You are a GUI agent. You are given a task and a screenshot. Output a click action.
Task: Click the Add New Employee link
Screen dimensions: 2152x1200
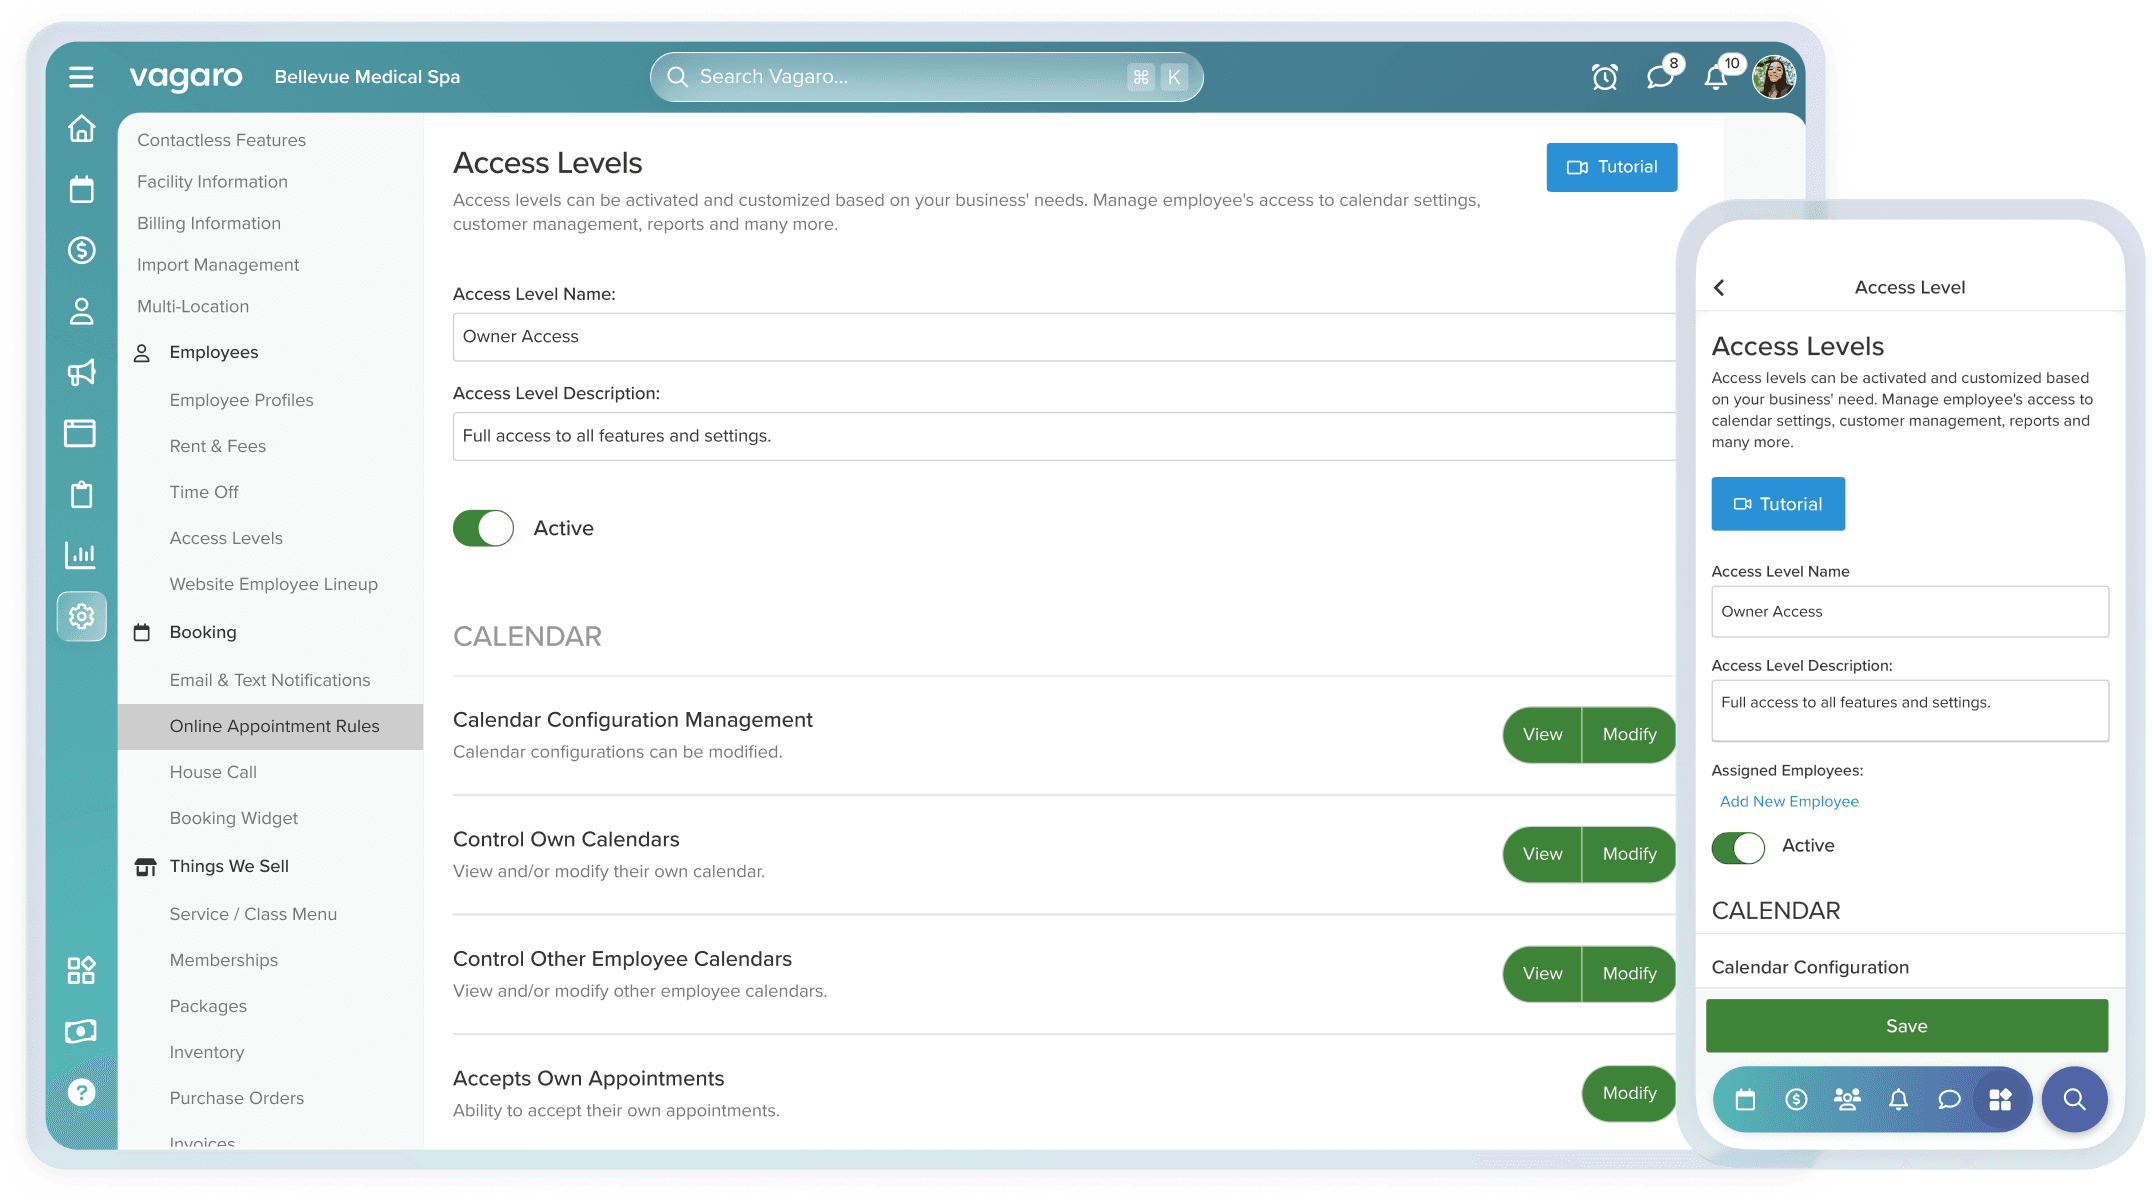pyautogui.click(x=1789, y=801)
